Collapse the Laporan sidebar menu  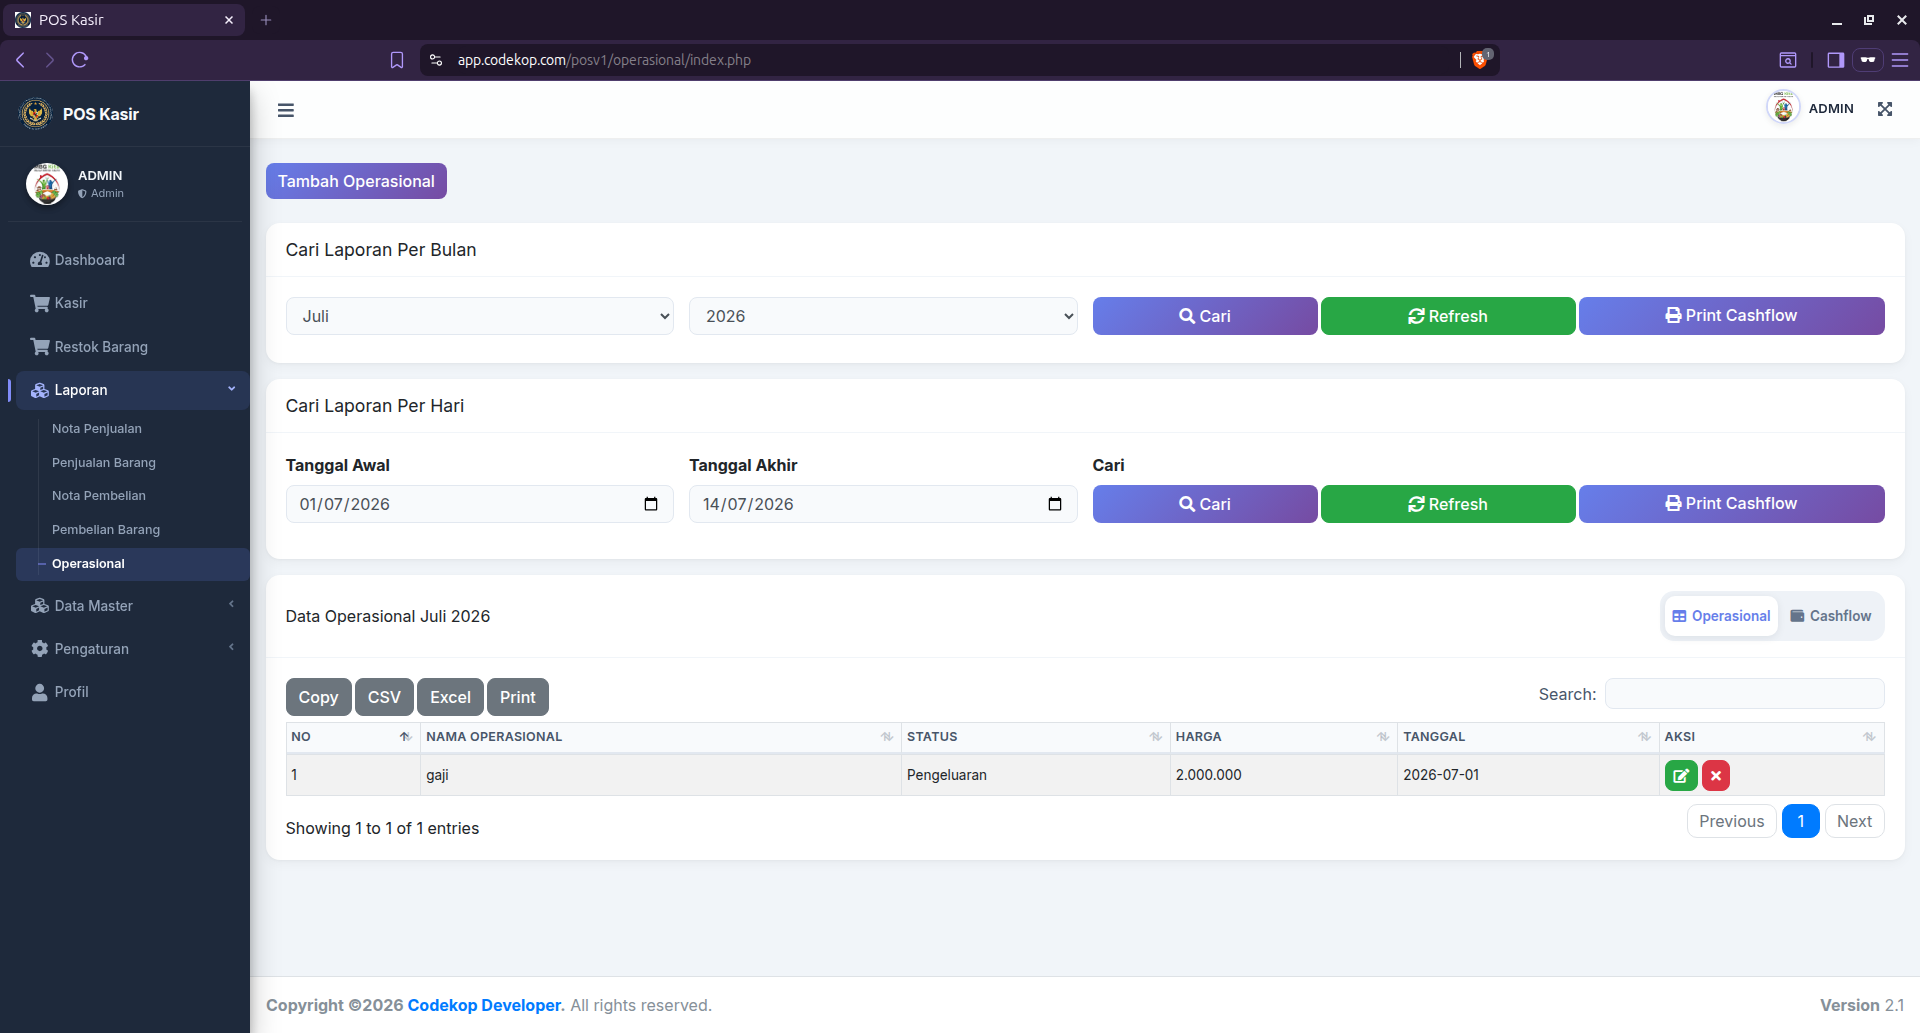tap(132, 390)
